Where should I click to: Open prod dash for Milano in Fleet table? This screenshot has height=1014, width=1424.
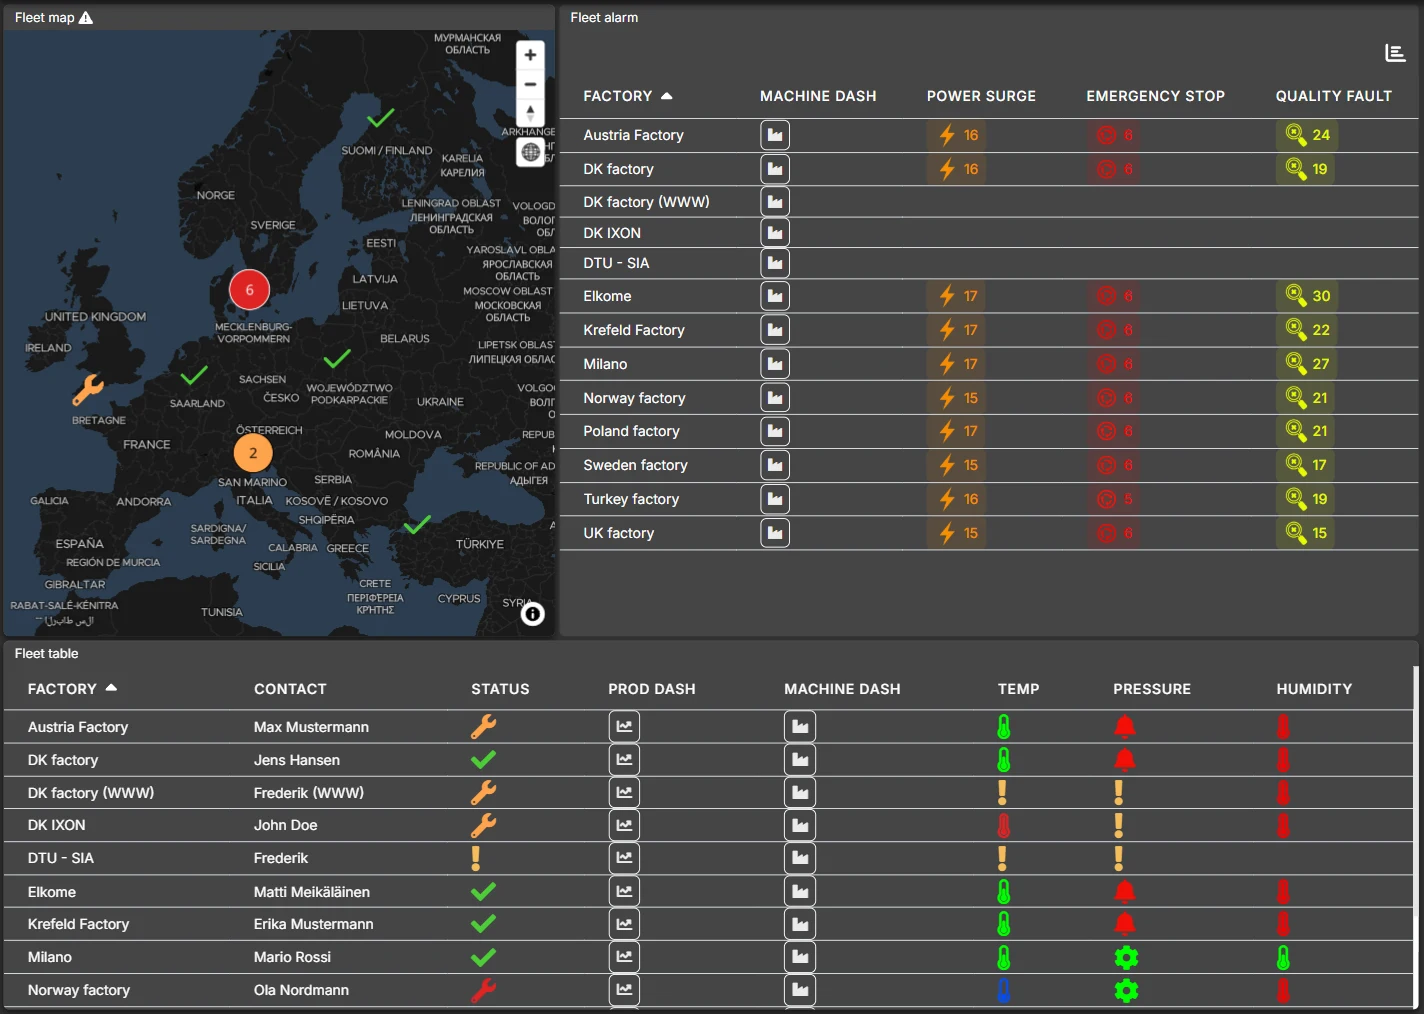pyautogui.click(x=624, y=957)
